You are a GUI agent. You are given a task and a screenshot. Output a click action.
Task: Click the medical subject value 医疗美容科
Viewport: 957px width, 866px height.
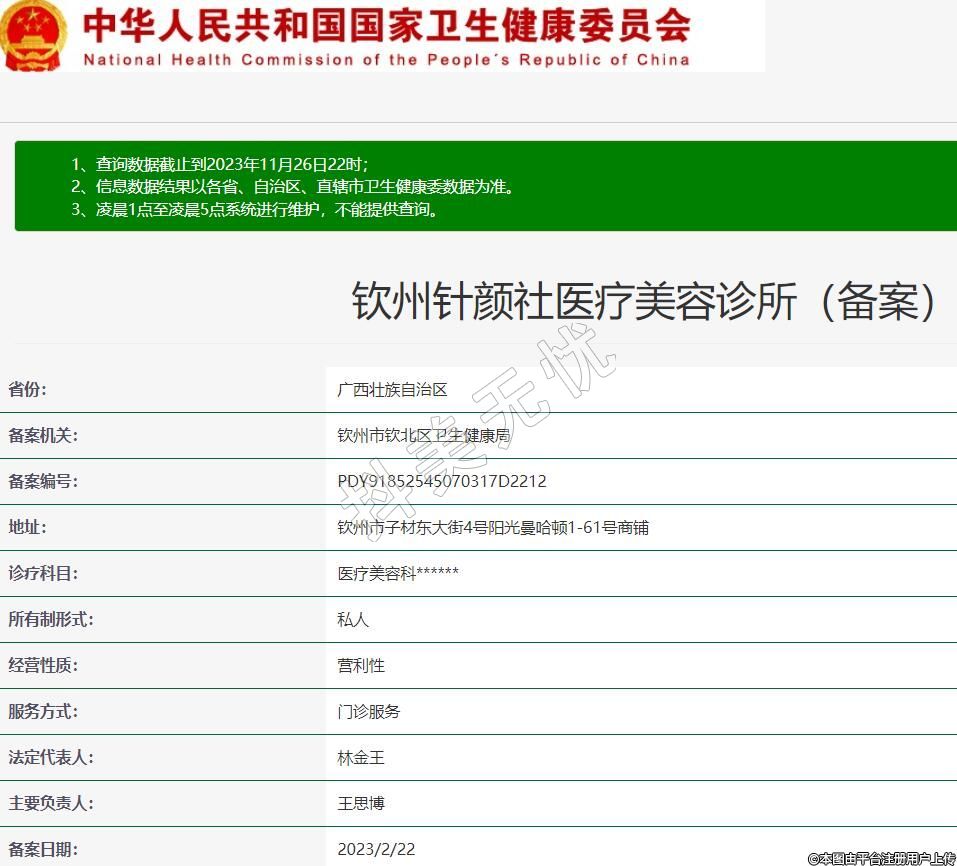(398, 574)
